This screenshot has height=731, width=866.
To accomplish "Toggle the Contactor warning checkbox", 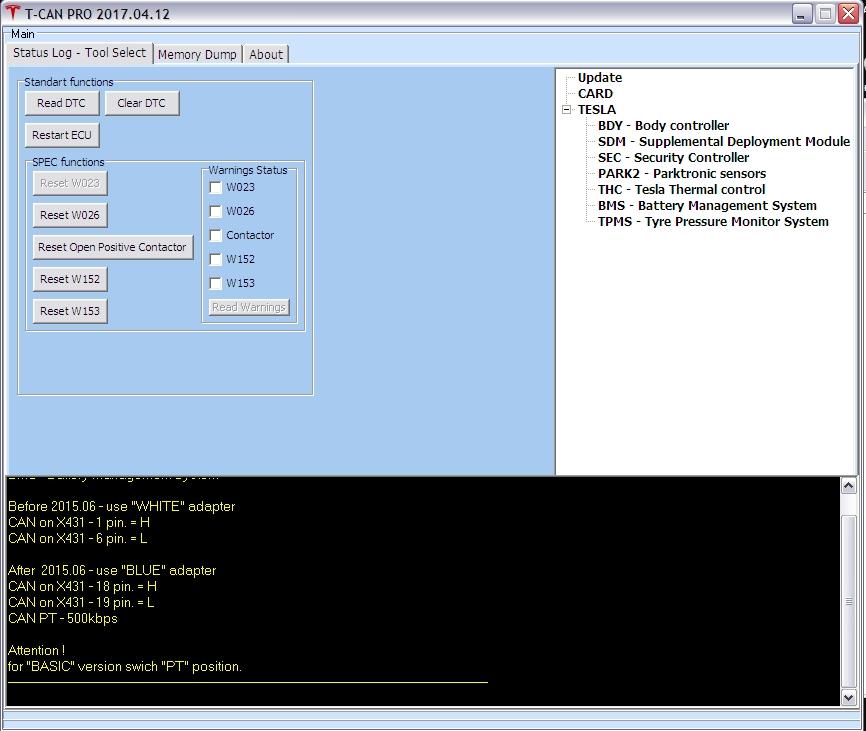I will coord(215,235).
